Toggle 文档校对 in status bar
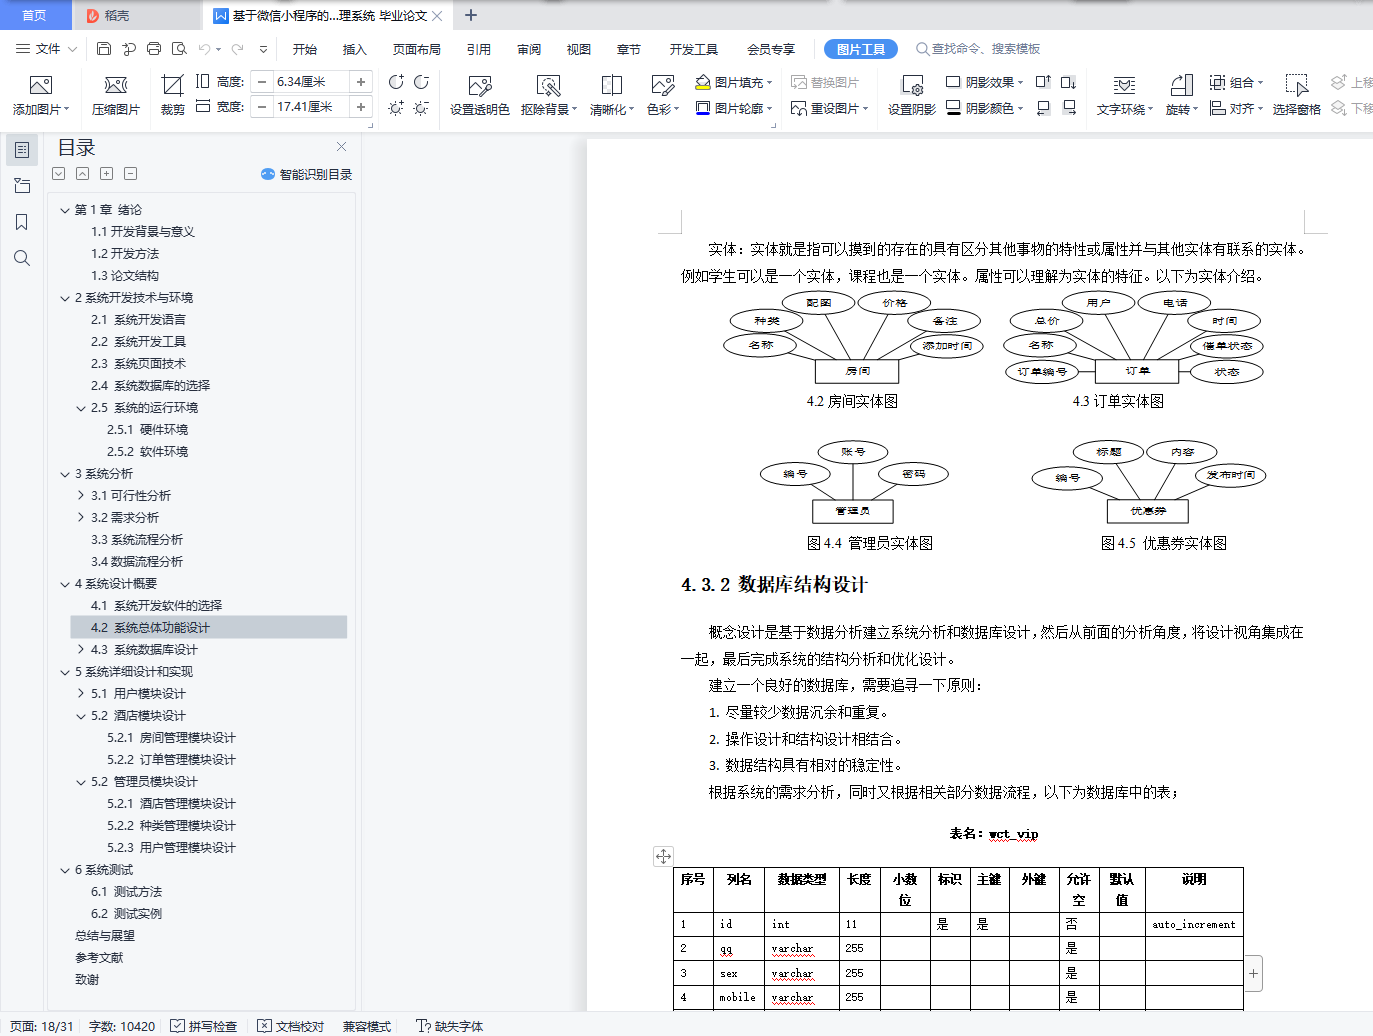1373x1036 pixels. coord(291,1026)
